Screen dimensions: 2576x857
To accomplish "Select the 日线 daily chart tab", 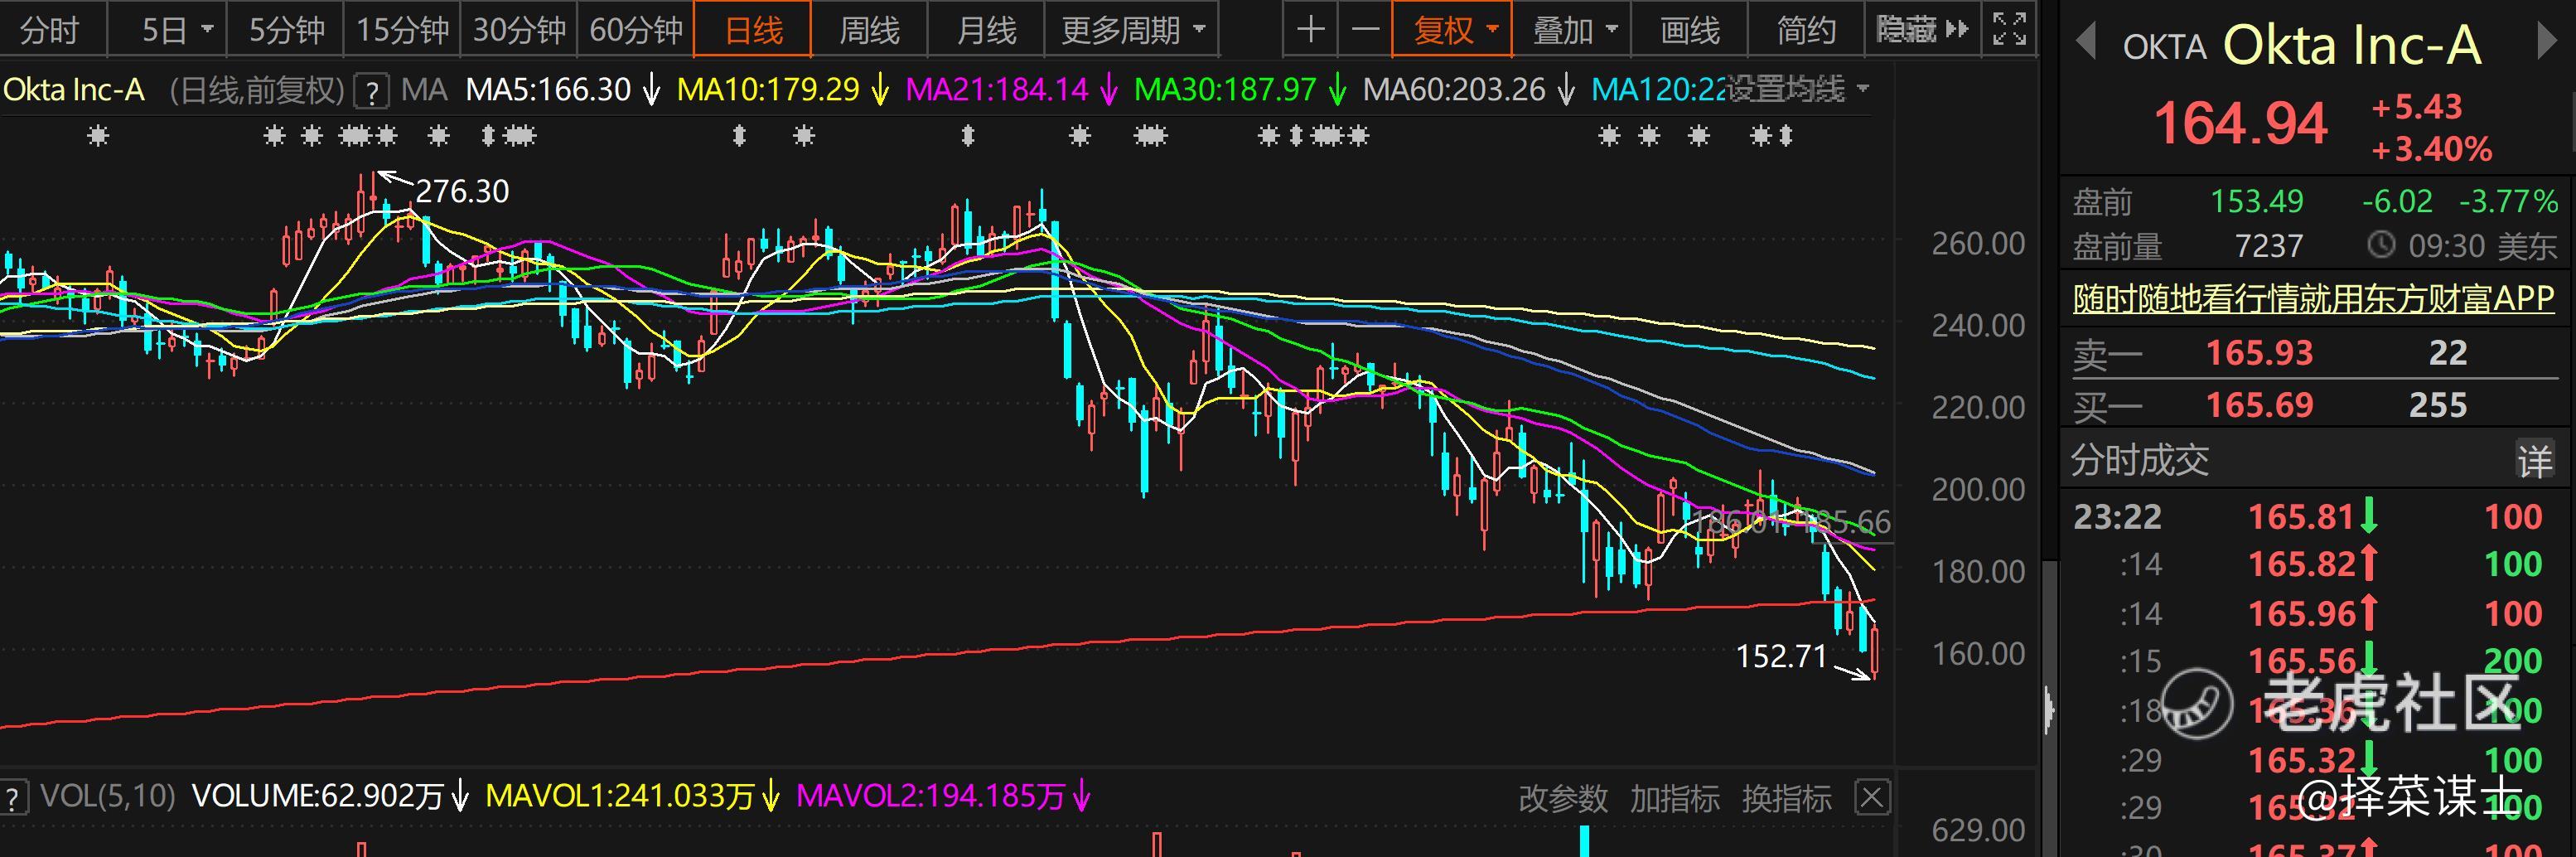I will (x=753, y=31).
